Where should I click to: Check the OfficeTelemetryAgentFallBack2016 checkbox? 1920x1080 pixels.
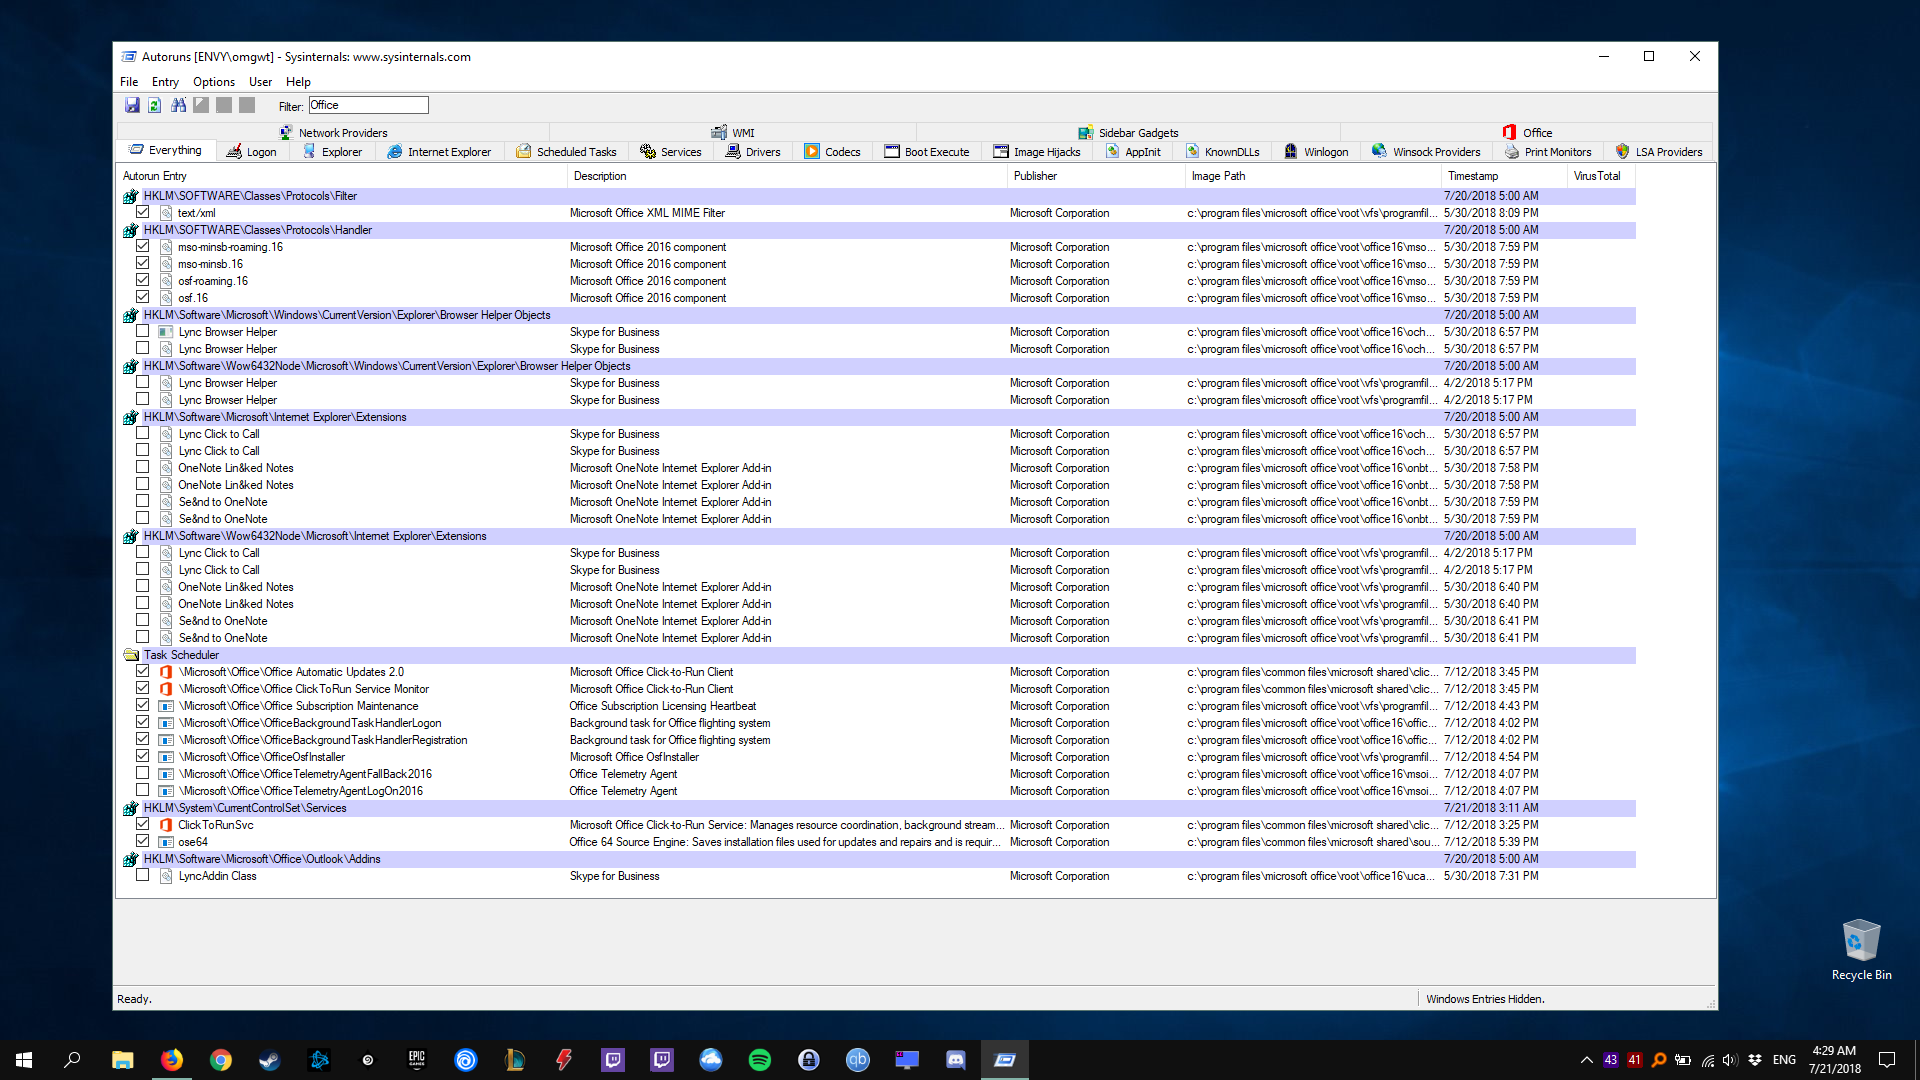point(142,773)
